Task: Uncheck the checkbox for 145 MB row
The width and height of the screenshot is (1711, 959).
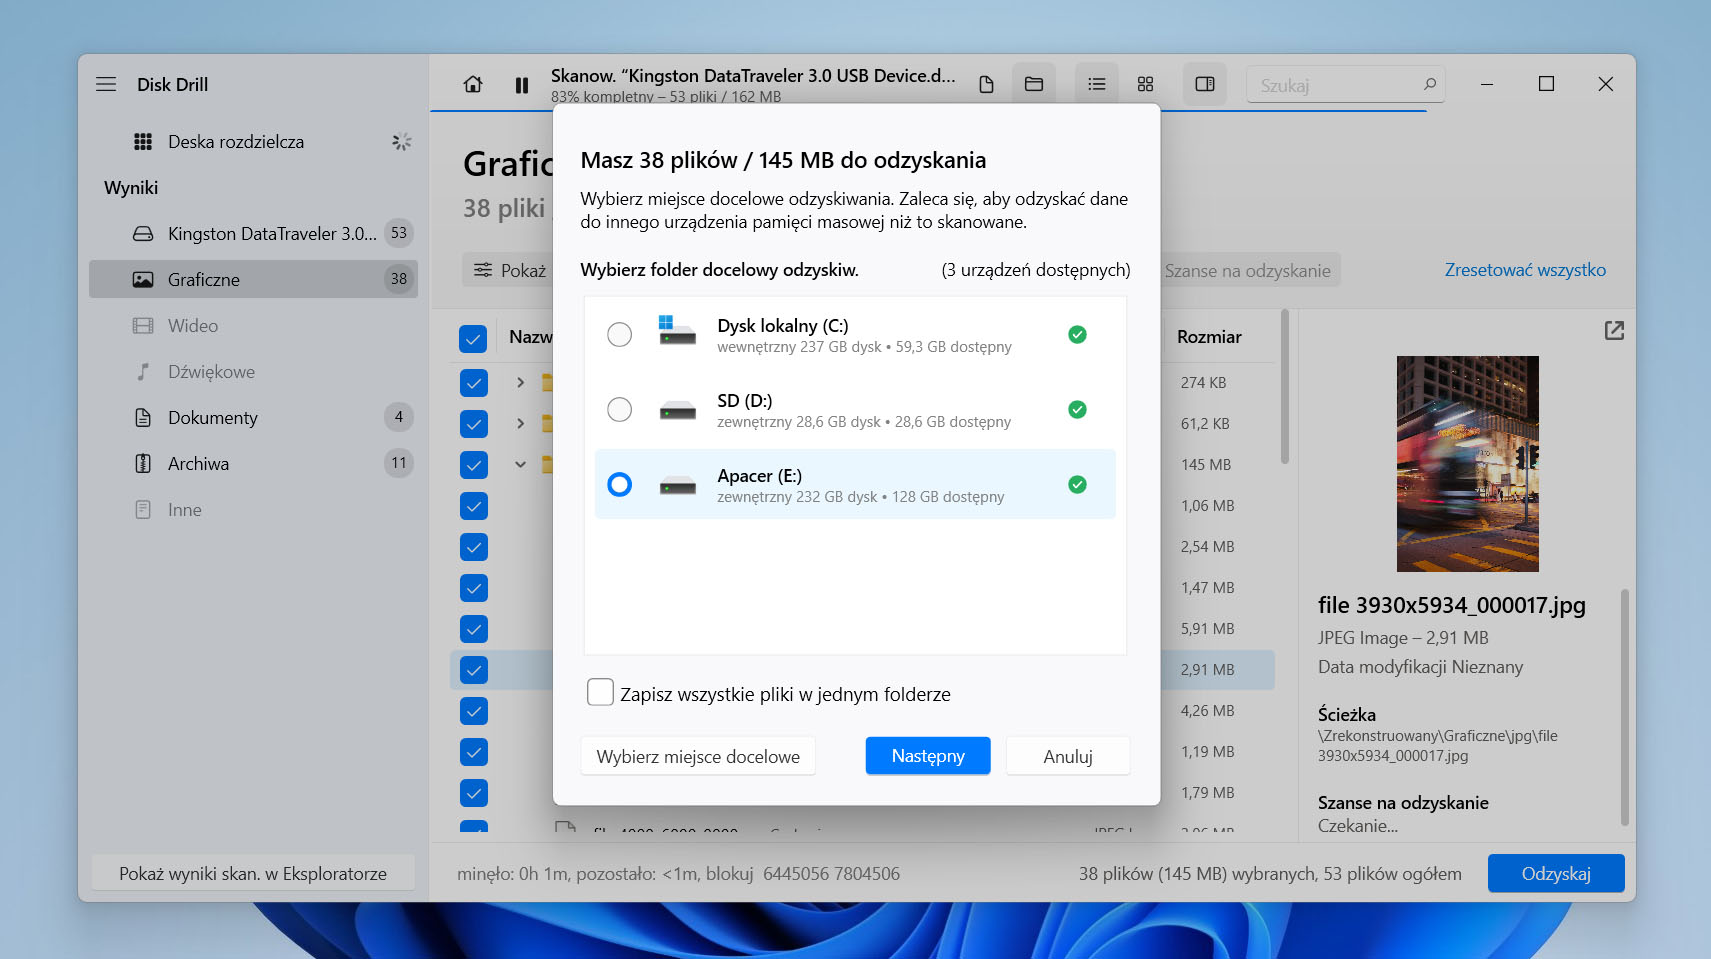Action: pyautogui.click(x=473, y=465)
